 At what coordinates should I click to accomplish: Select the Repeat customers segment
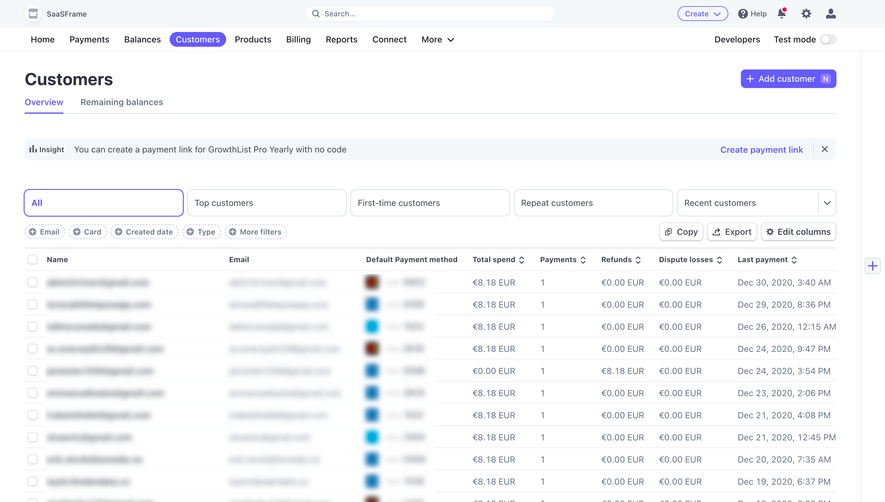[593, 203]
